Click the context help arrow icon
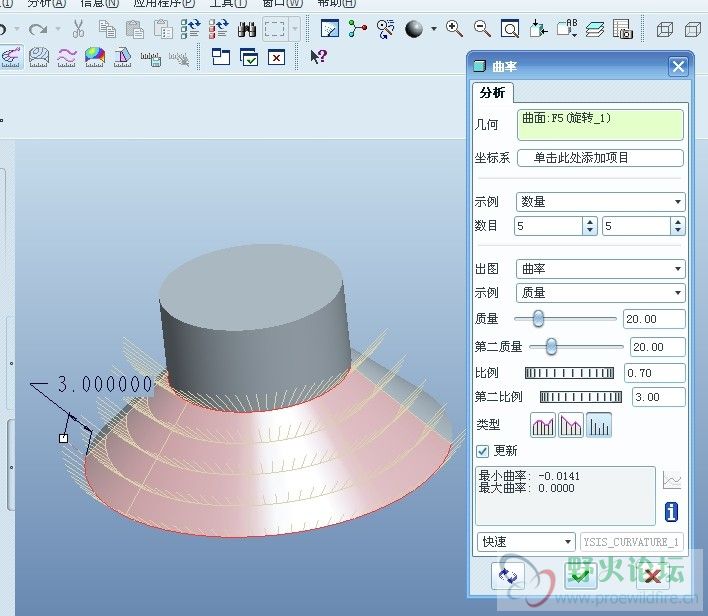This screenshot has width=708, height=616. pyautogui.click(x=318, y=57)
